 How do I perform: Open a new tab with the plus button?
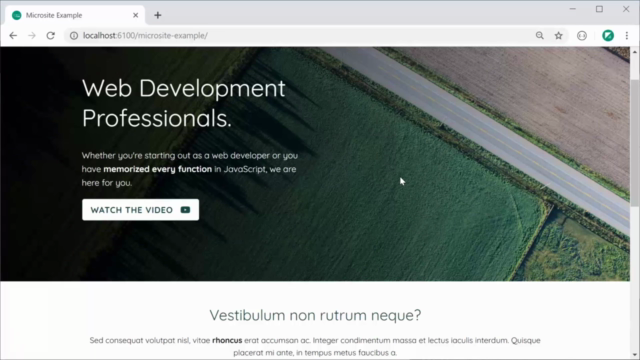(x=158, y=15)
